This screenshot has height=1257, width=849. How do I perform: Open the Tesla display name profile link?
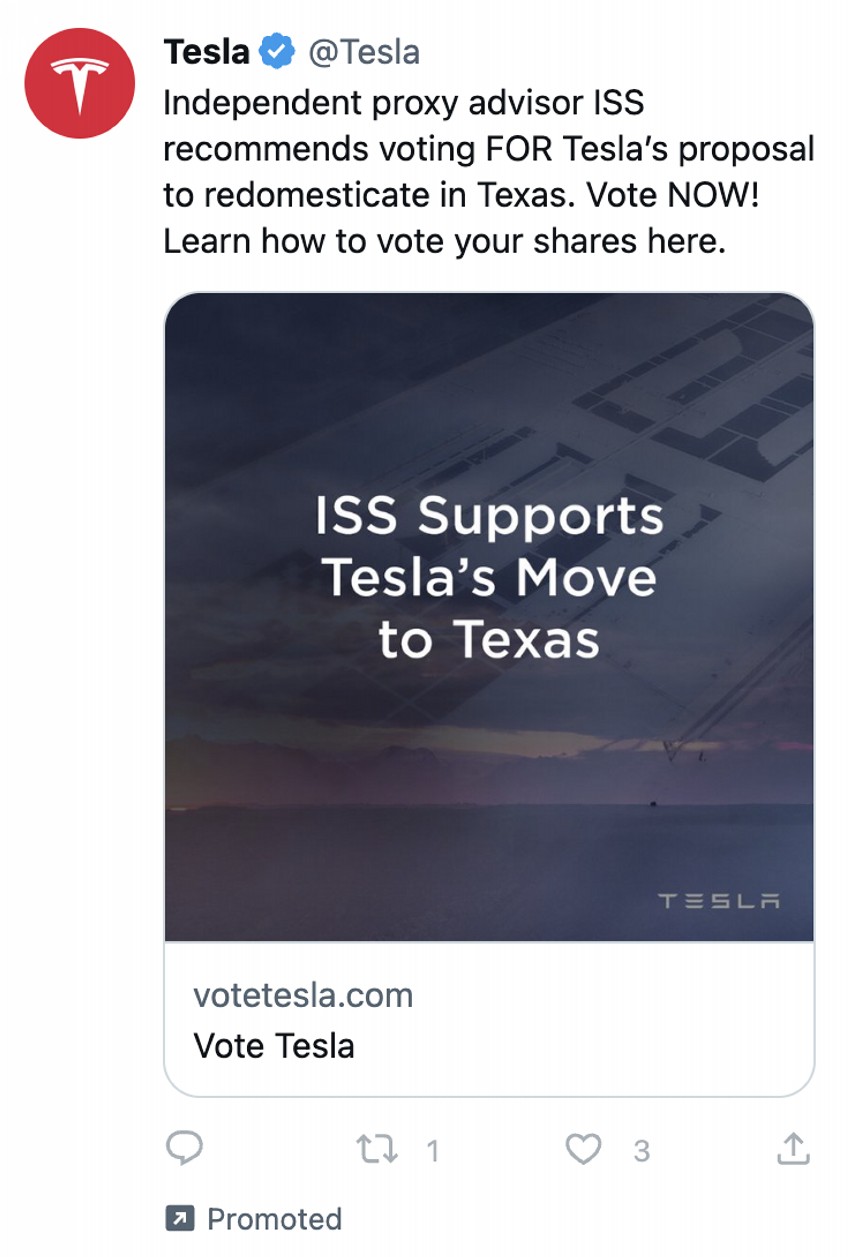click(x=206, y=52)
